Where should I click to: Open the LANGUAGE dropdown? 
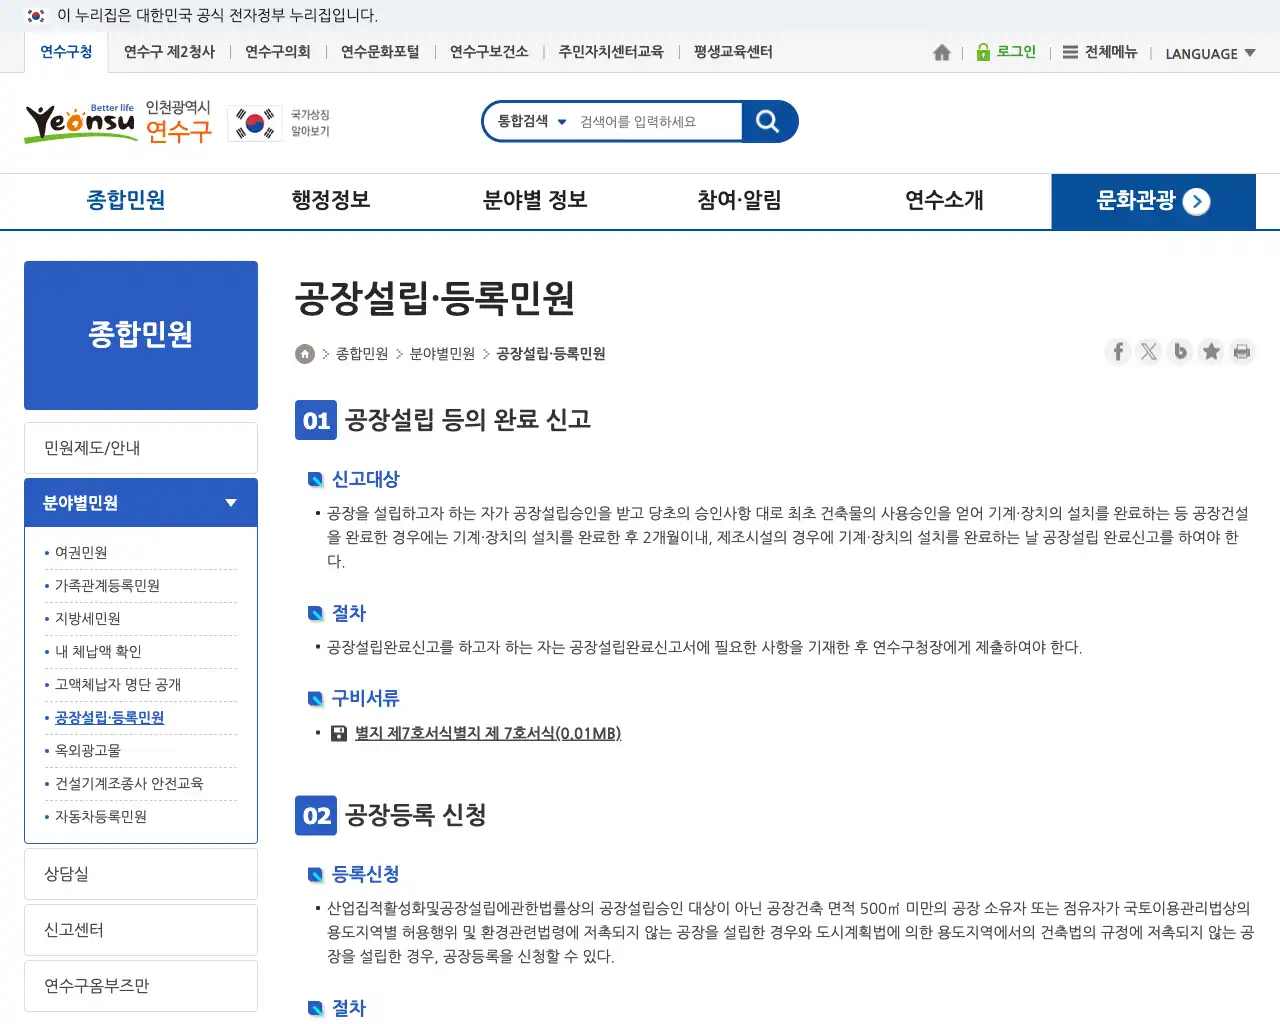(x=1210, y=54)
